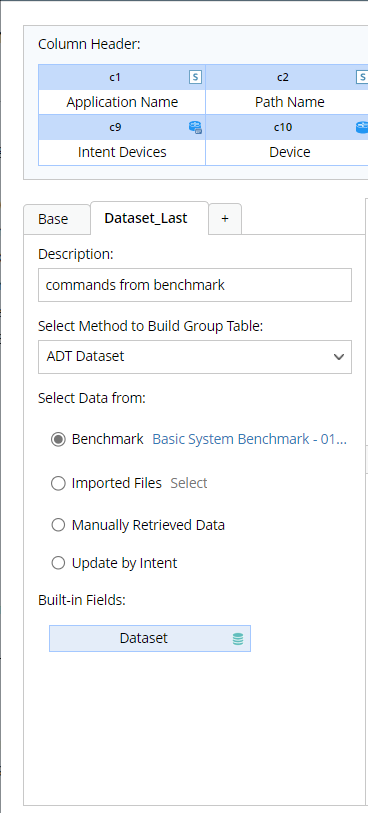Image resolution: width=368 pixels, height=813 pixels.
Task: Click the Application Name column cell
Action: coord(122,102)
